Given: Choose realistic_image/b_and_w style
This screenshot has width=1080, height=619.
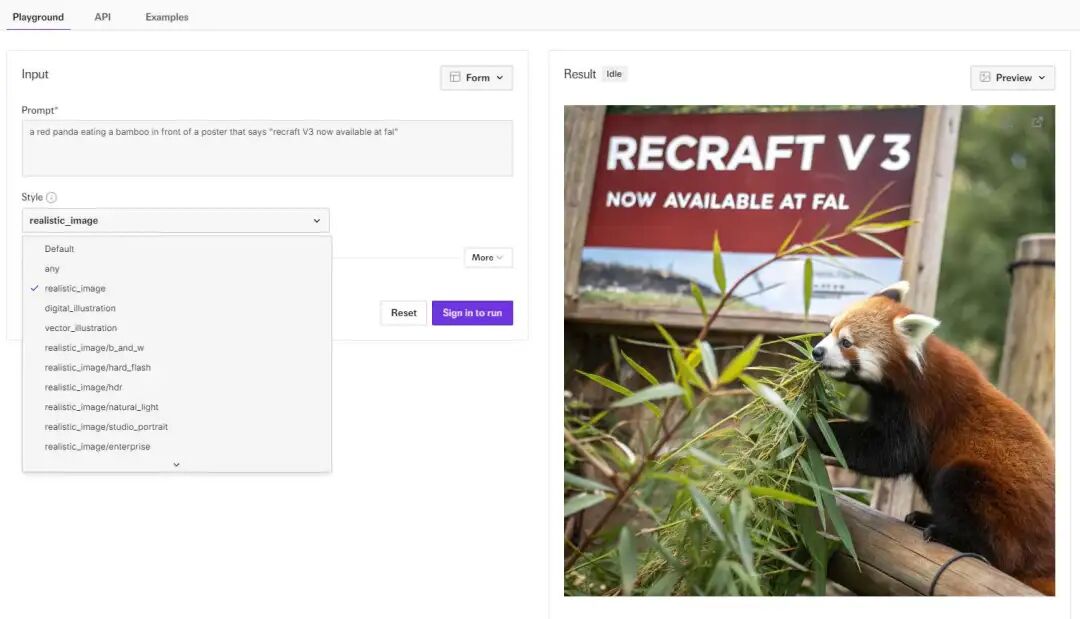Looking at the screenshot, I should [x=176, y=348].
